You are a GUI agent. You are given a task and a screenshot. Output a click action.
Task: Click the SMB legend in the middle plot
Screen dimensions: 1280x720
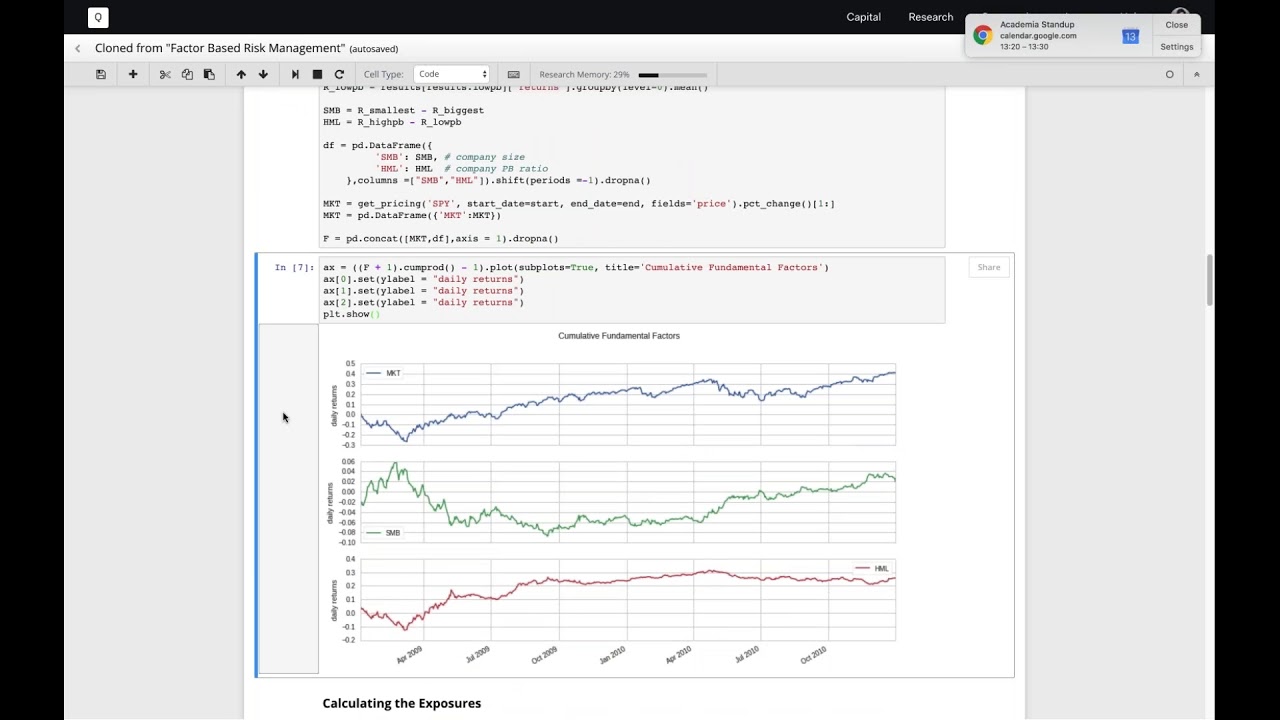coord(384,533)
